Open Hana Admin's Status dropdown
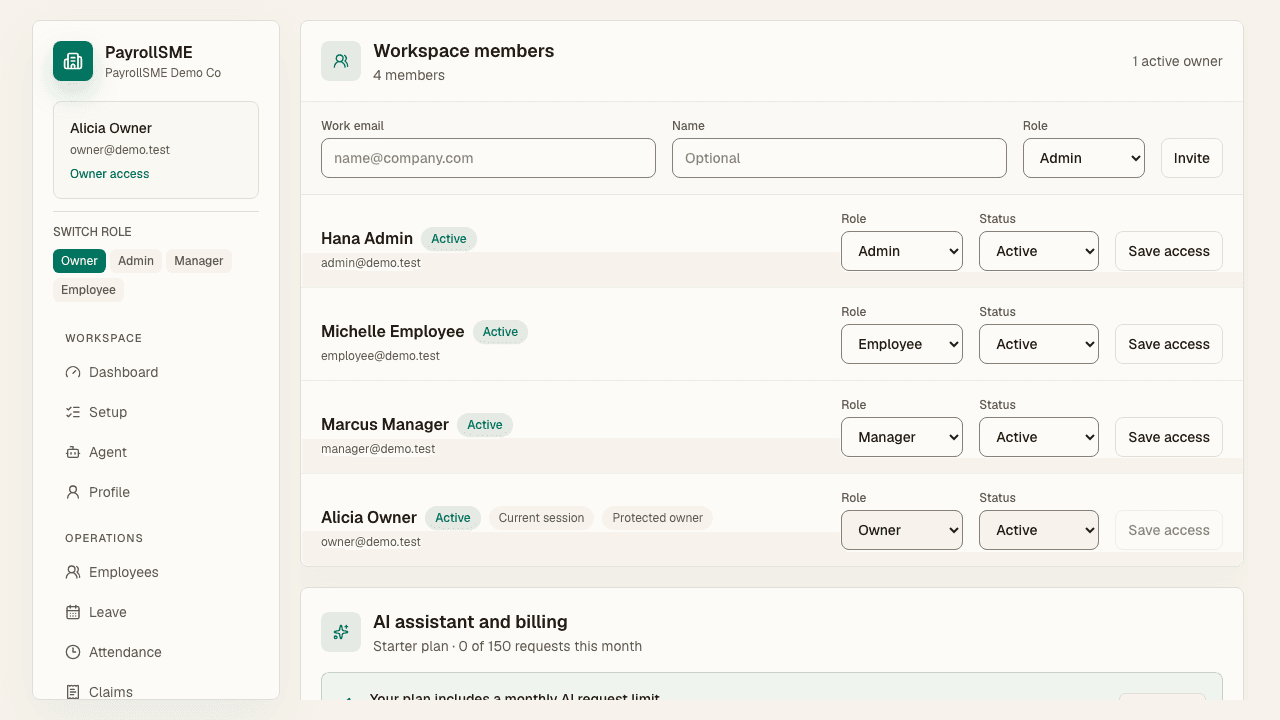 (x=1039, y=251)
